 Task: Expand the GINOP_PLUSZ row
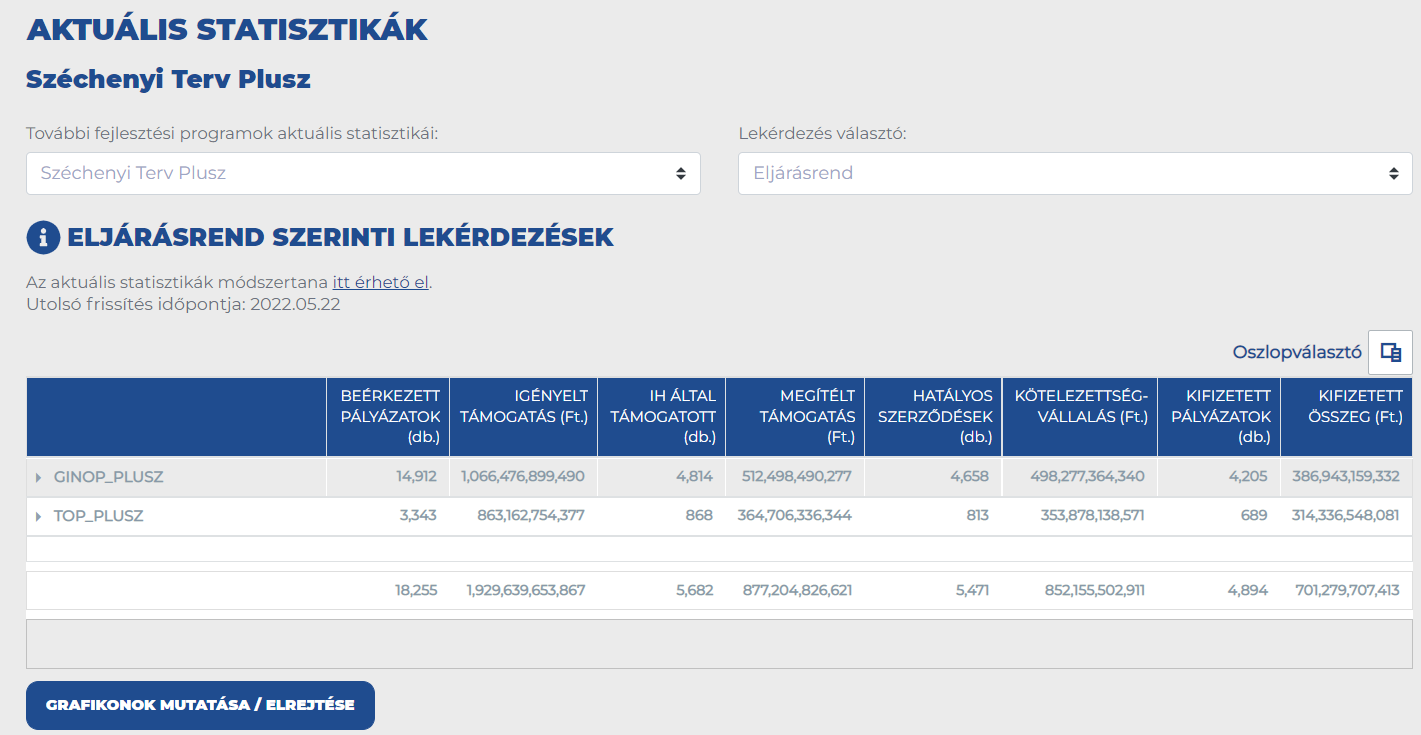pos(38,477)
